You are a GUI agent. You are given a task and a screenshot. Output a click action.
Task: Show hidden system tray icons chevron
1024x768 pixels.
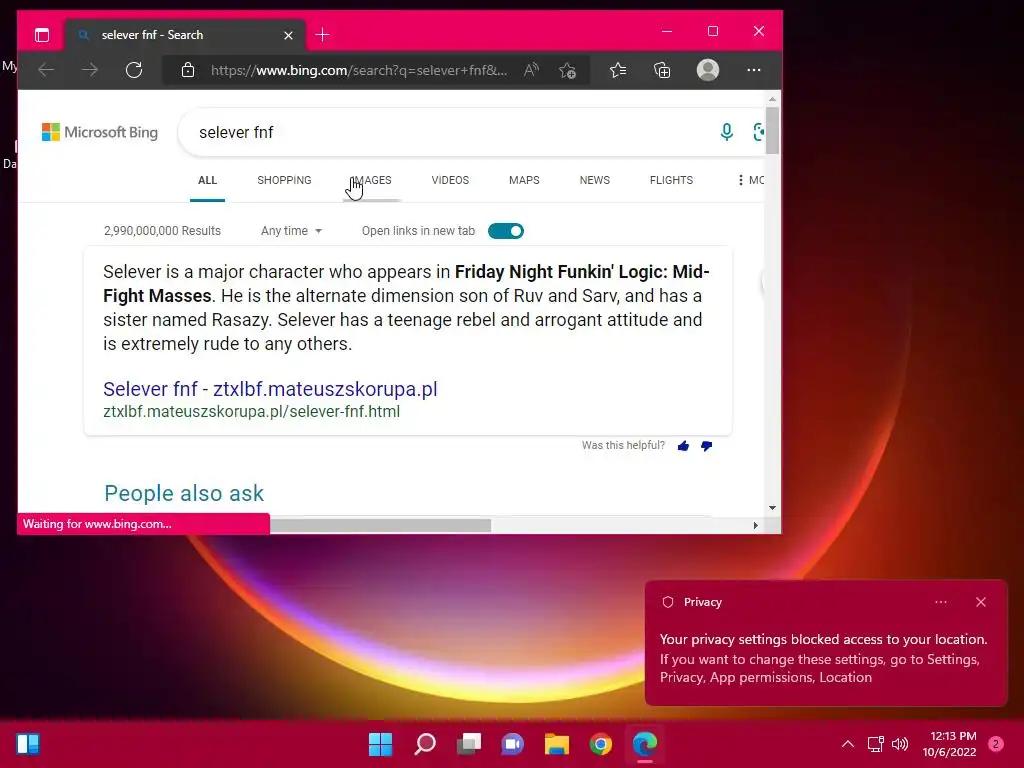point(848,744)
